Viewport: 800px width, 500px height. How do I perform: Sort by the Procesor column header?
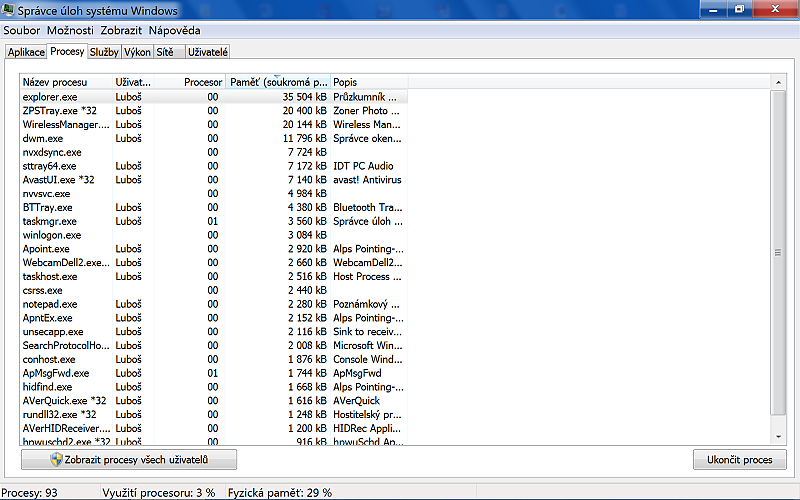(190, 81)
